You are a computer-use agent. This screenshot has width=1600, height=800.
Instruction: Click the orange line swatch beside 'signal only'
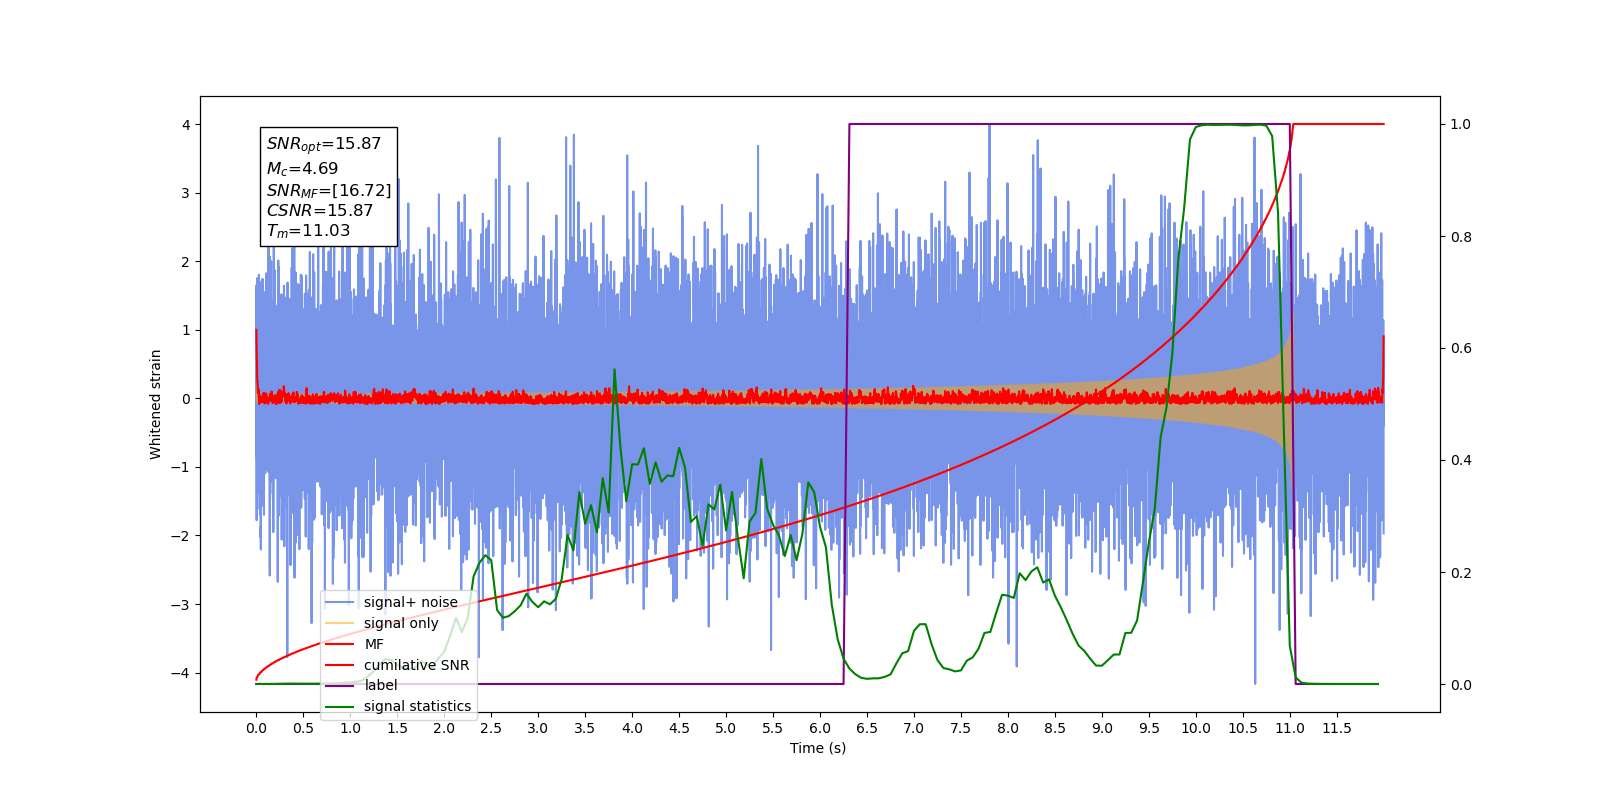click(x=340, y=623)
